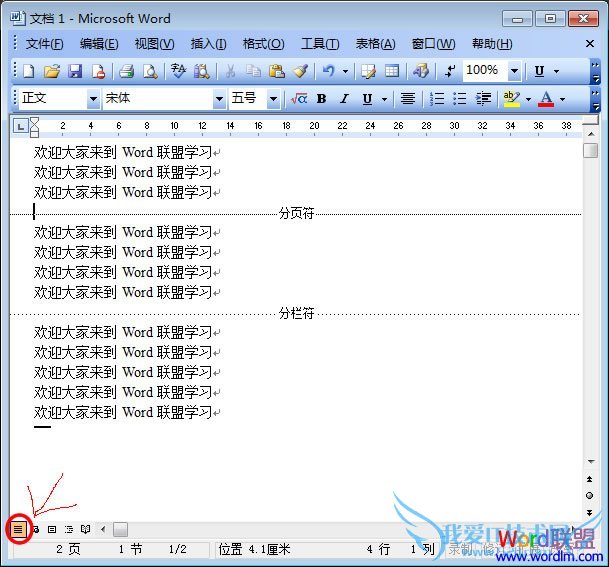609x567 pixels.
Task: Expand standard toolbar options chevron
Action: (x=595, y=72)
